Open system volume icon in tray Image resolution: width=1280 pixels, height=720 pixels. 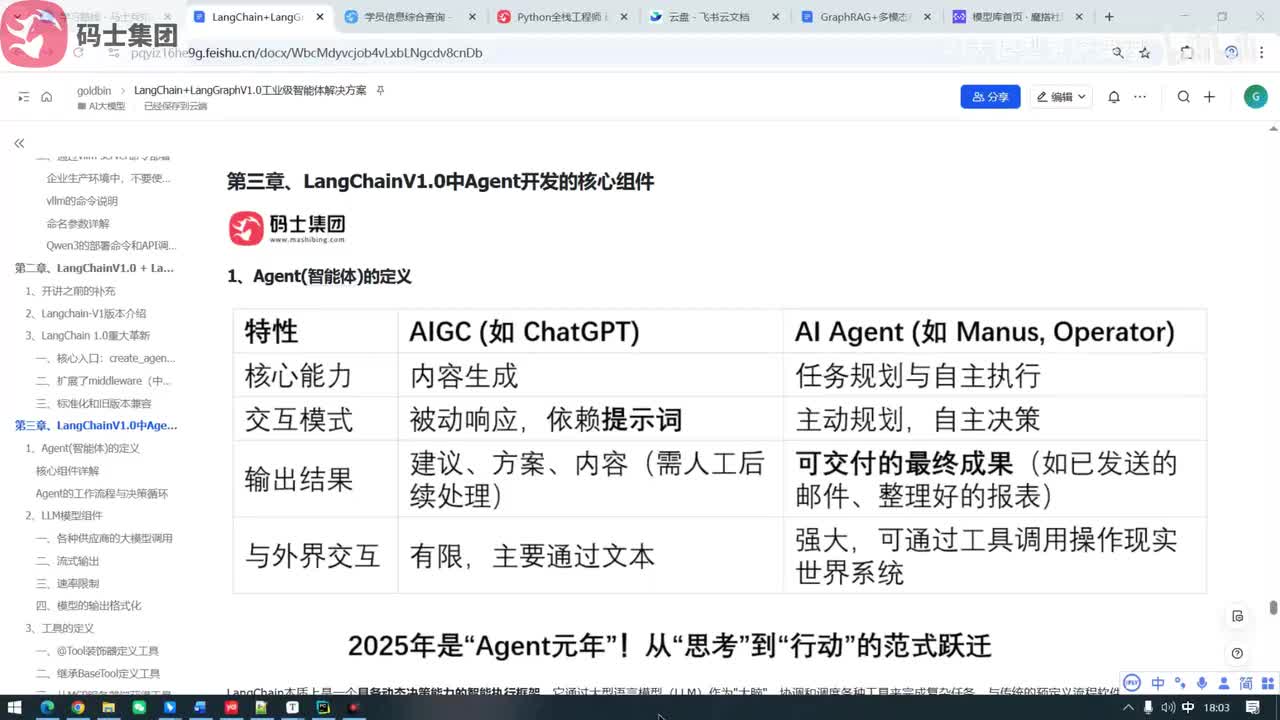1168,707
